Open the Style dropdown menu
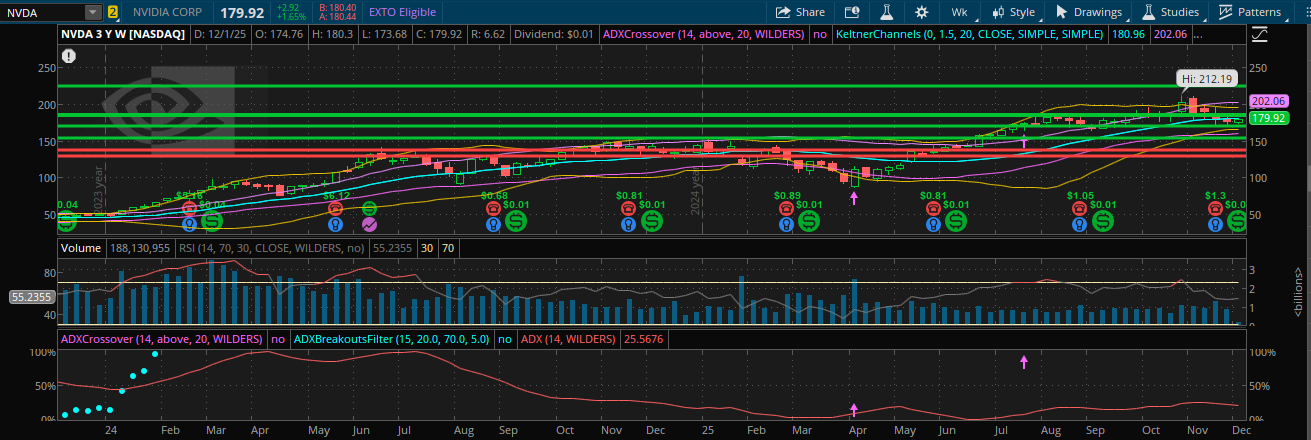 (1014, 12)
